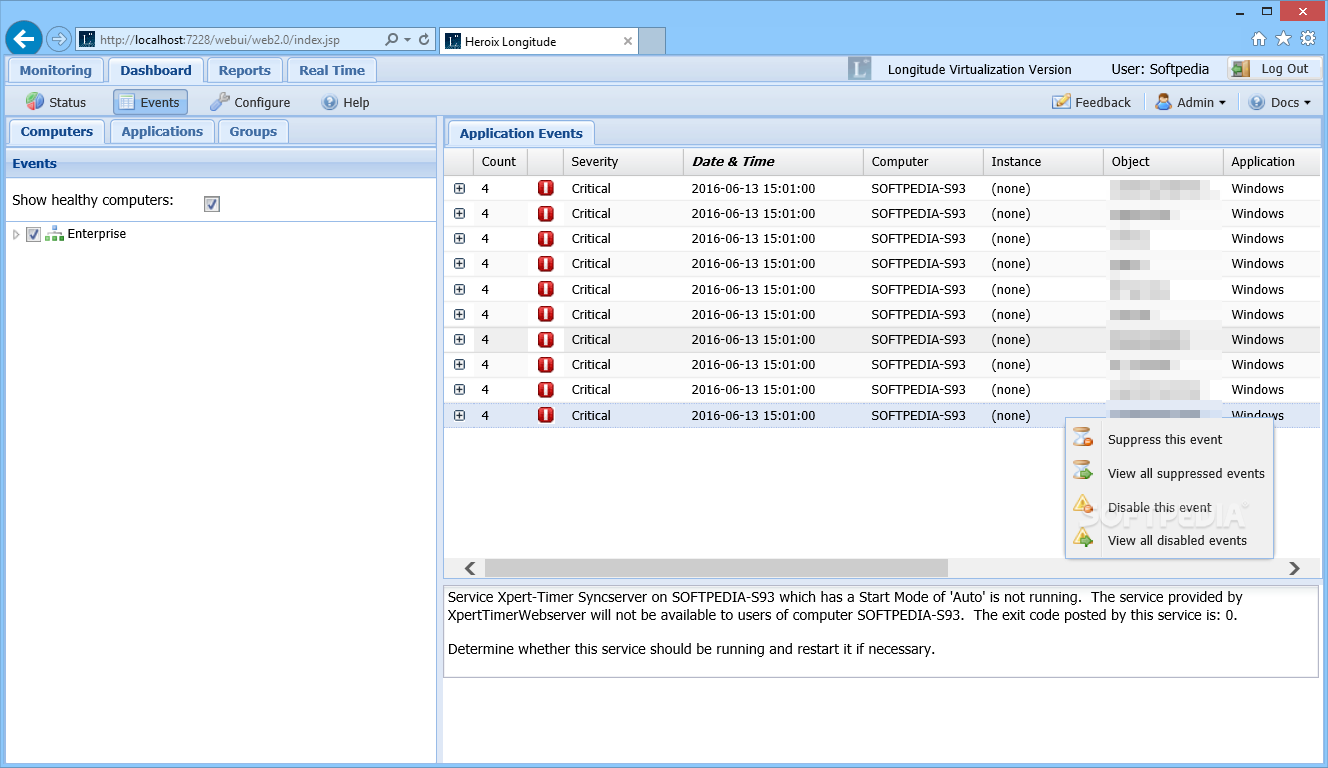Screen dimensions: 1328x768
Task: Sort by the Count column header
Action: tap(500, 162)
